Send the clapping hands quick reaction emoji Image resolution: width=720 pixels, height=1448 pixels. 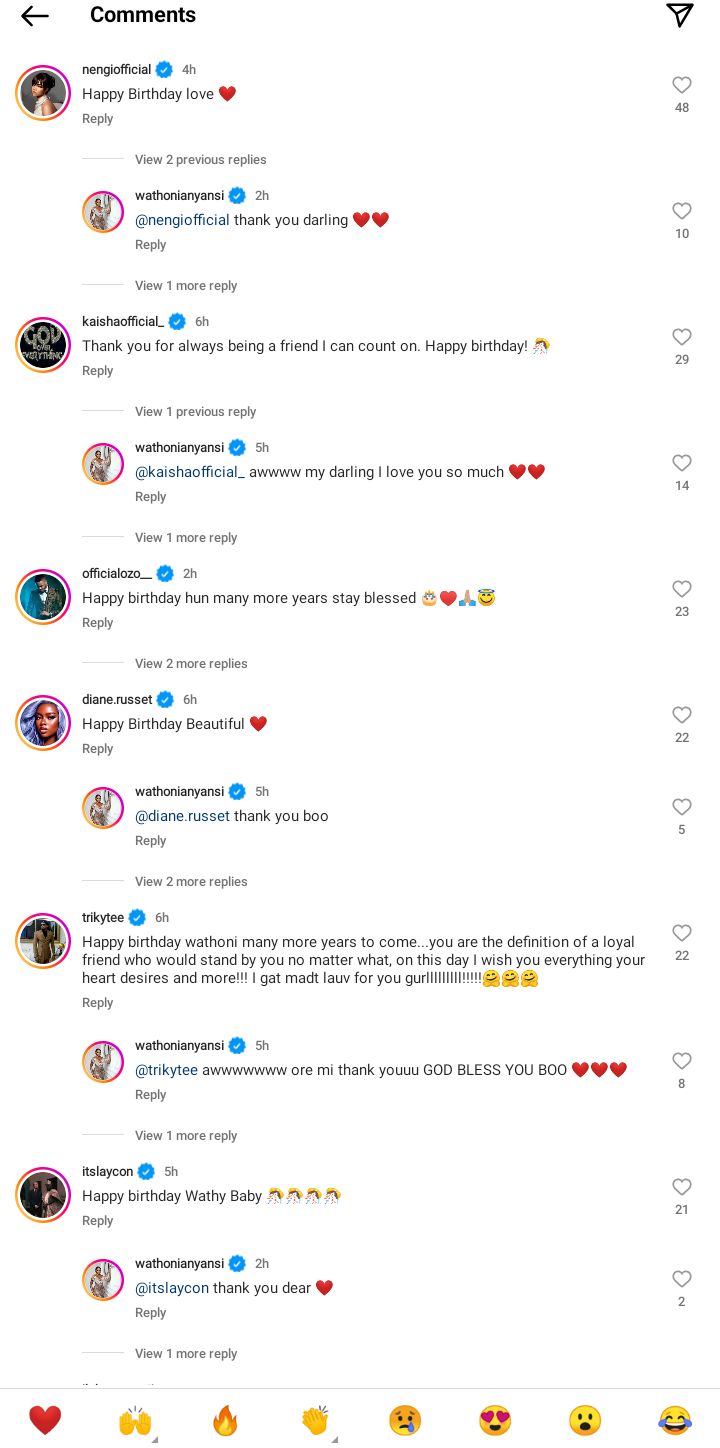(315, 1420)
